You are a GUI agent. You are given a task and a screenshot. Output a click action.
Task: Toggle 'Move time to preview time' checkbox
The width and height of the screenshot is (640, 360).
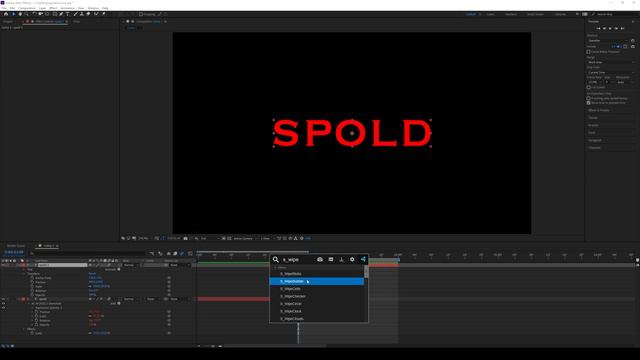[x=589, y=103]
